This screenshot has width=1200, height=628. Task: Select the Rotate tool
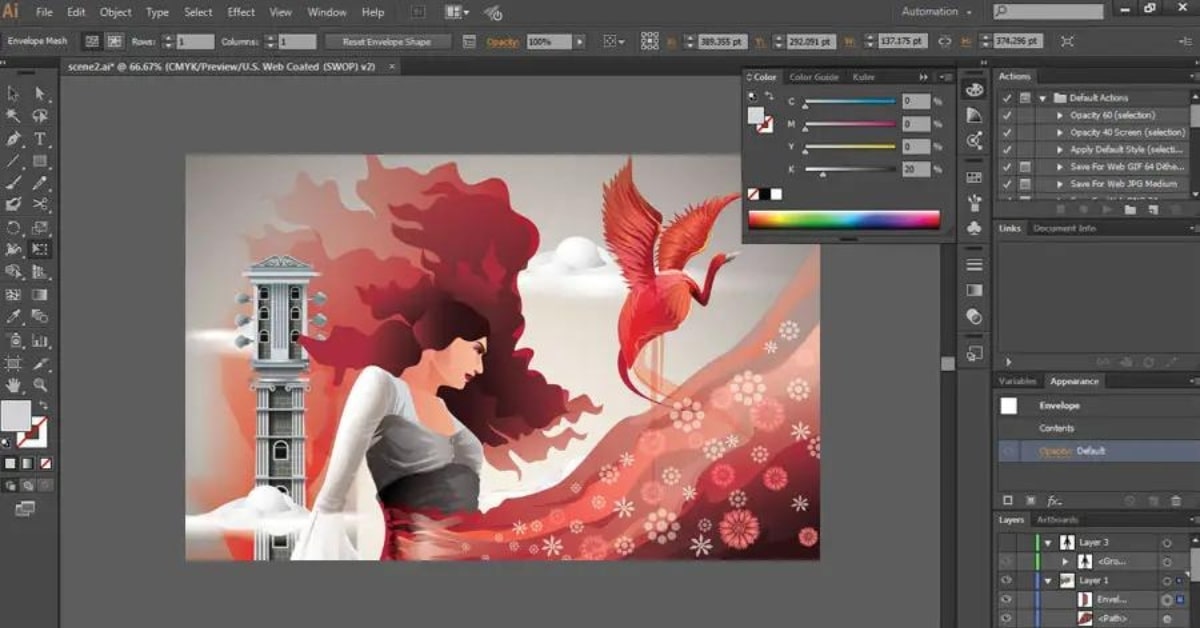14,227
